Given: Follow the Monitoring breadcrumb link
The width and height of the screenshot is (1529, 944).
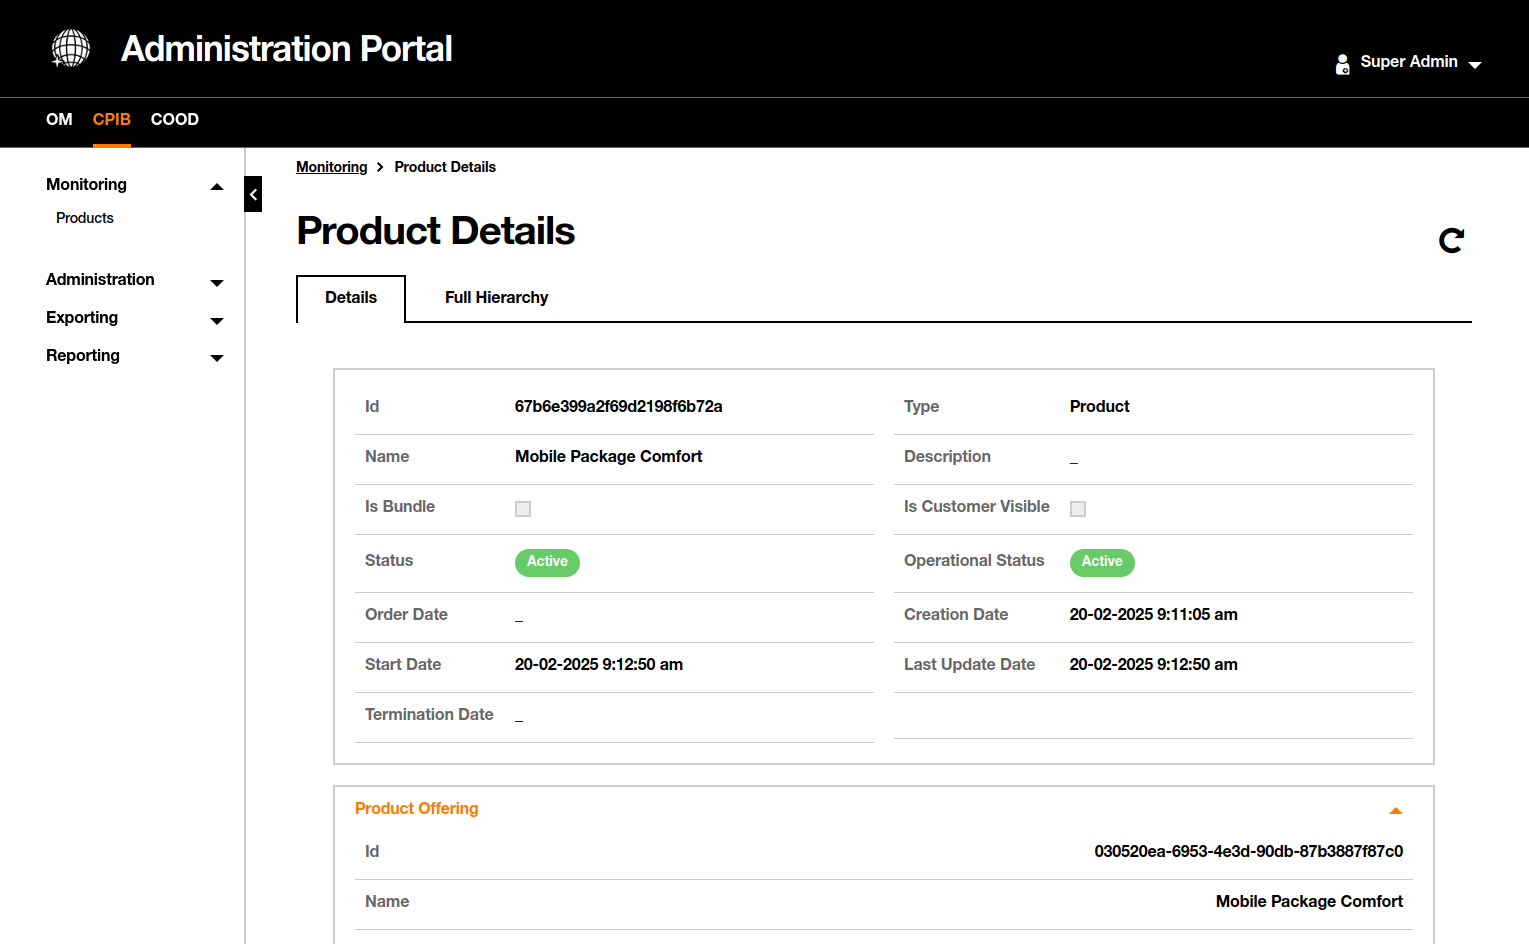Looking at the screenshot, I should point(332,167).
